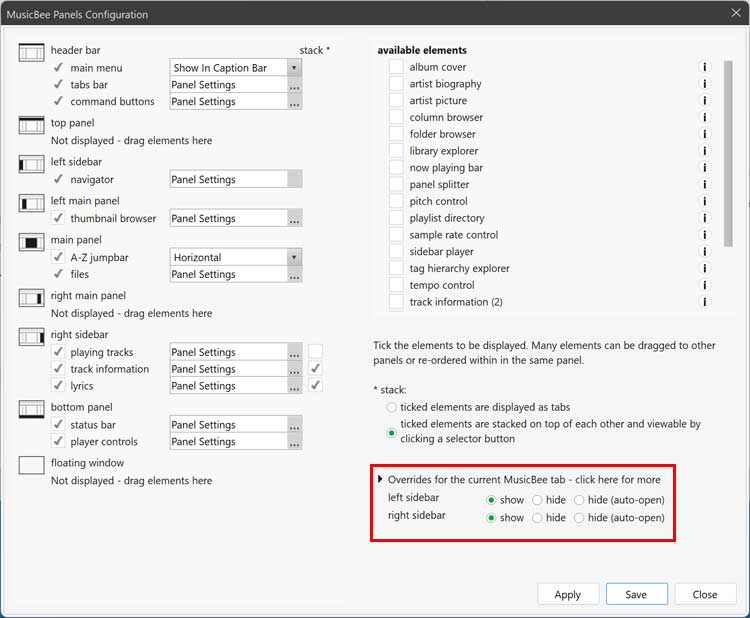Click the header bar layout icon

tap(32, 53)
